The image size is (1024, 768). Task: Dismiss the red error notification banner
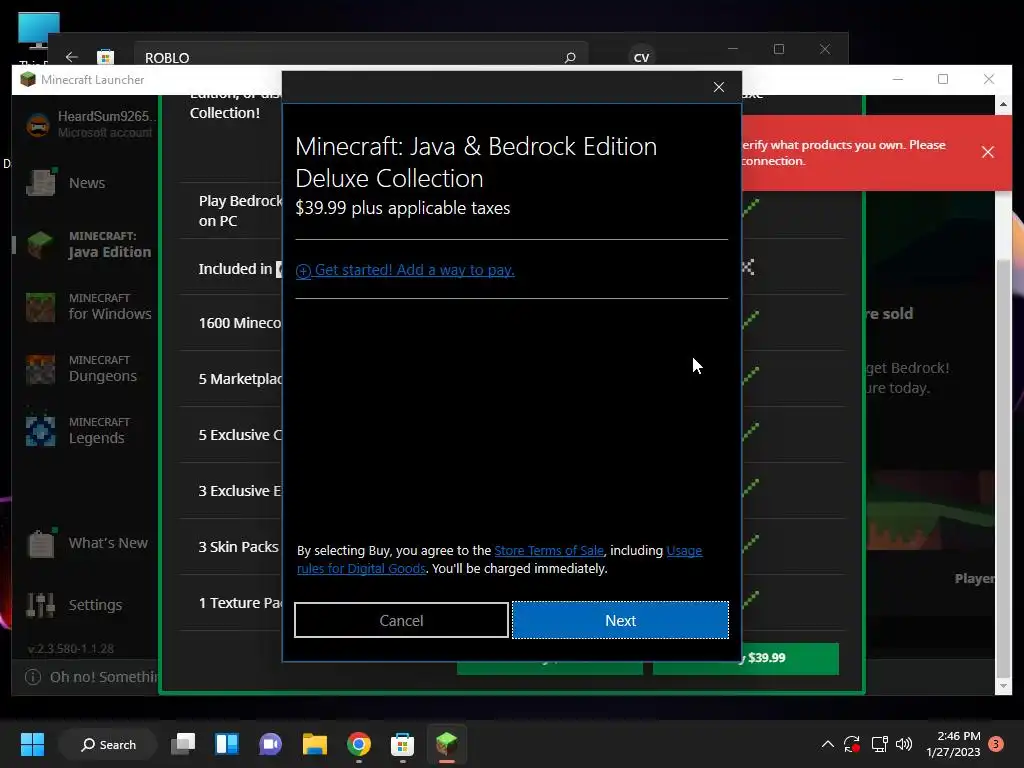click(x=987, y=152)
